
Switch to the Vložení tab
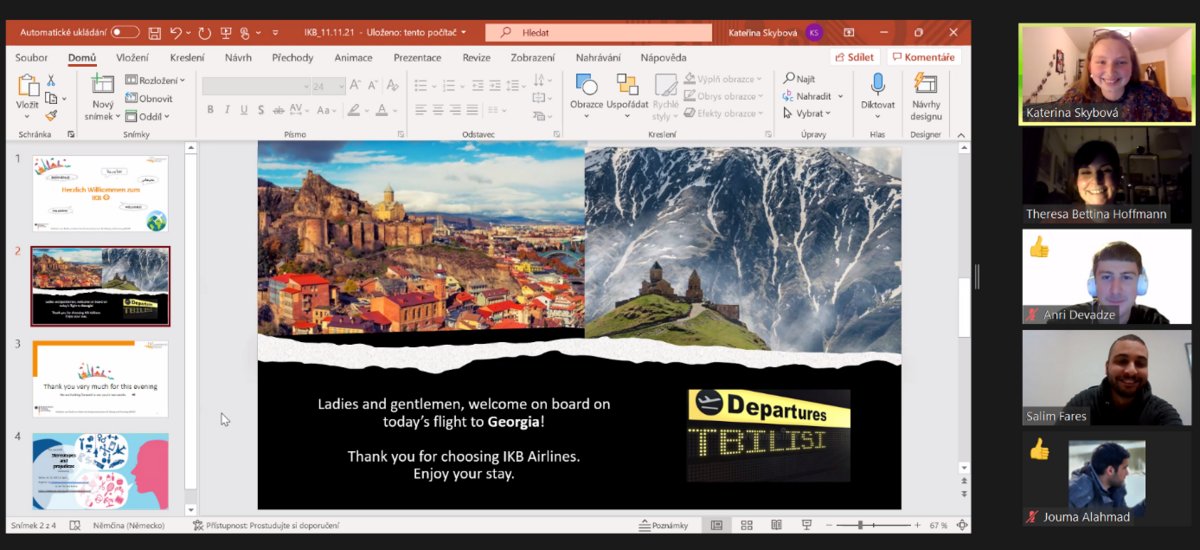pos(132,57)
